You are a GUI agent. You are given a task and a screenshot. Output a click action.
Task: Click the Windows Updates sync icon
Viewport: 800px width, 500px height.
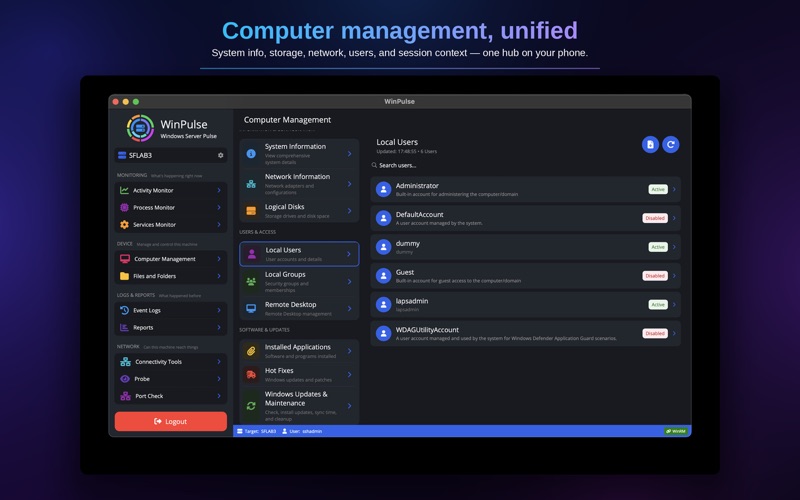point(251,406)
